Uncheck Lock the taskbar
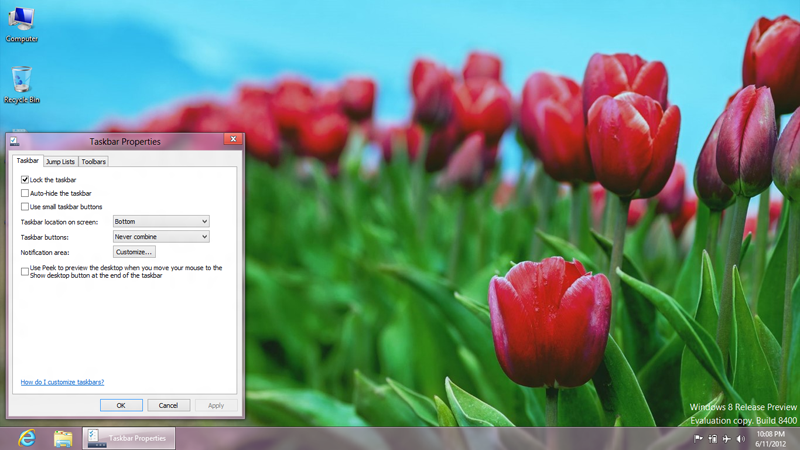 pos(24,180)
